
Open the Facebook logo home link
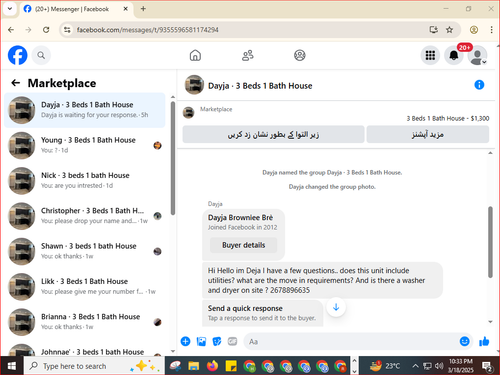pos(17,55)
